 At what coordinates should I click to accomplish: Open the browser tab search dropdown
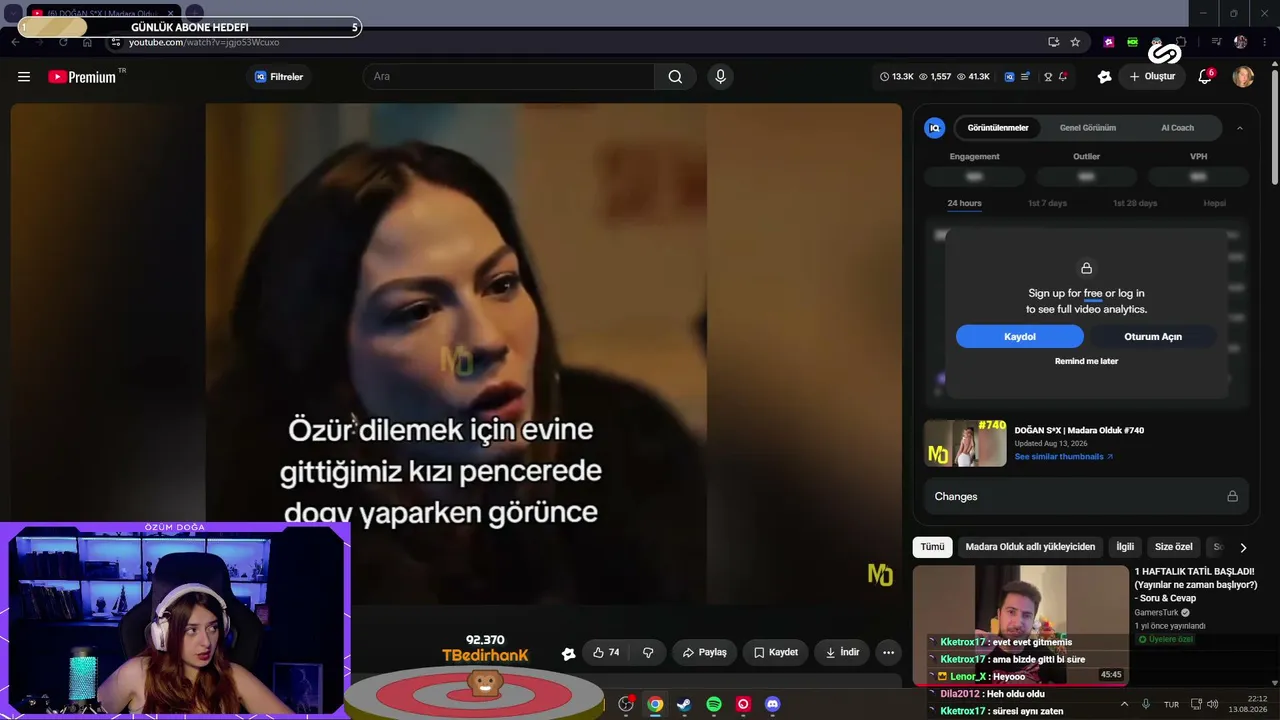[x=13, y=13]
